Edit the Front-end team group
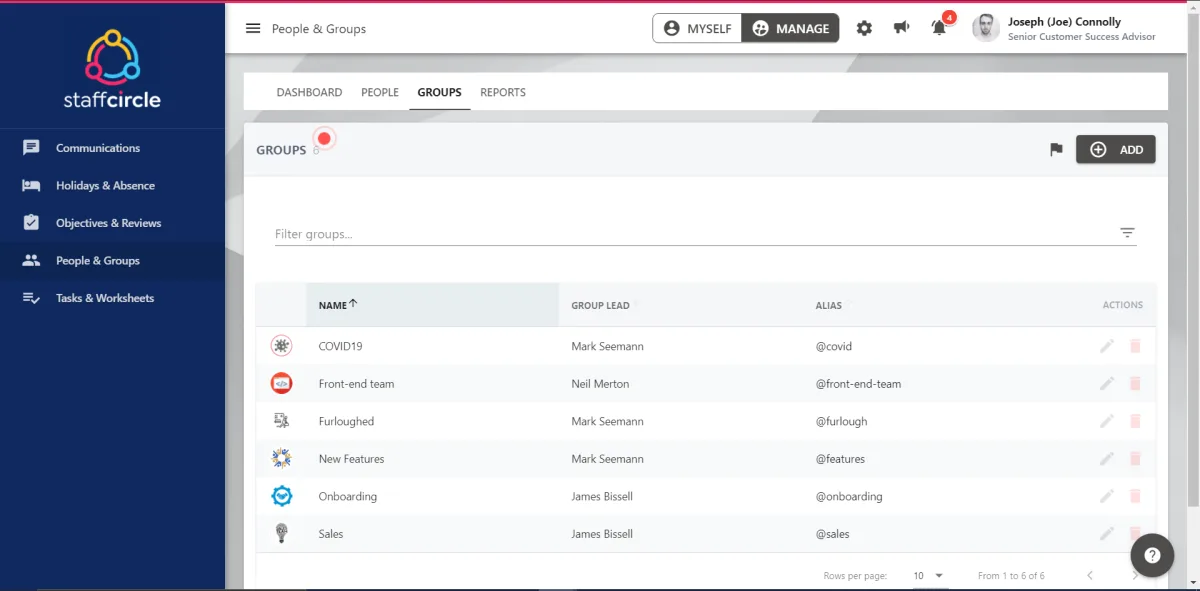1200x591 pixels. pos(1106,384)
